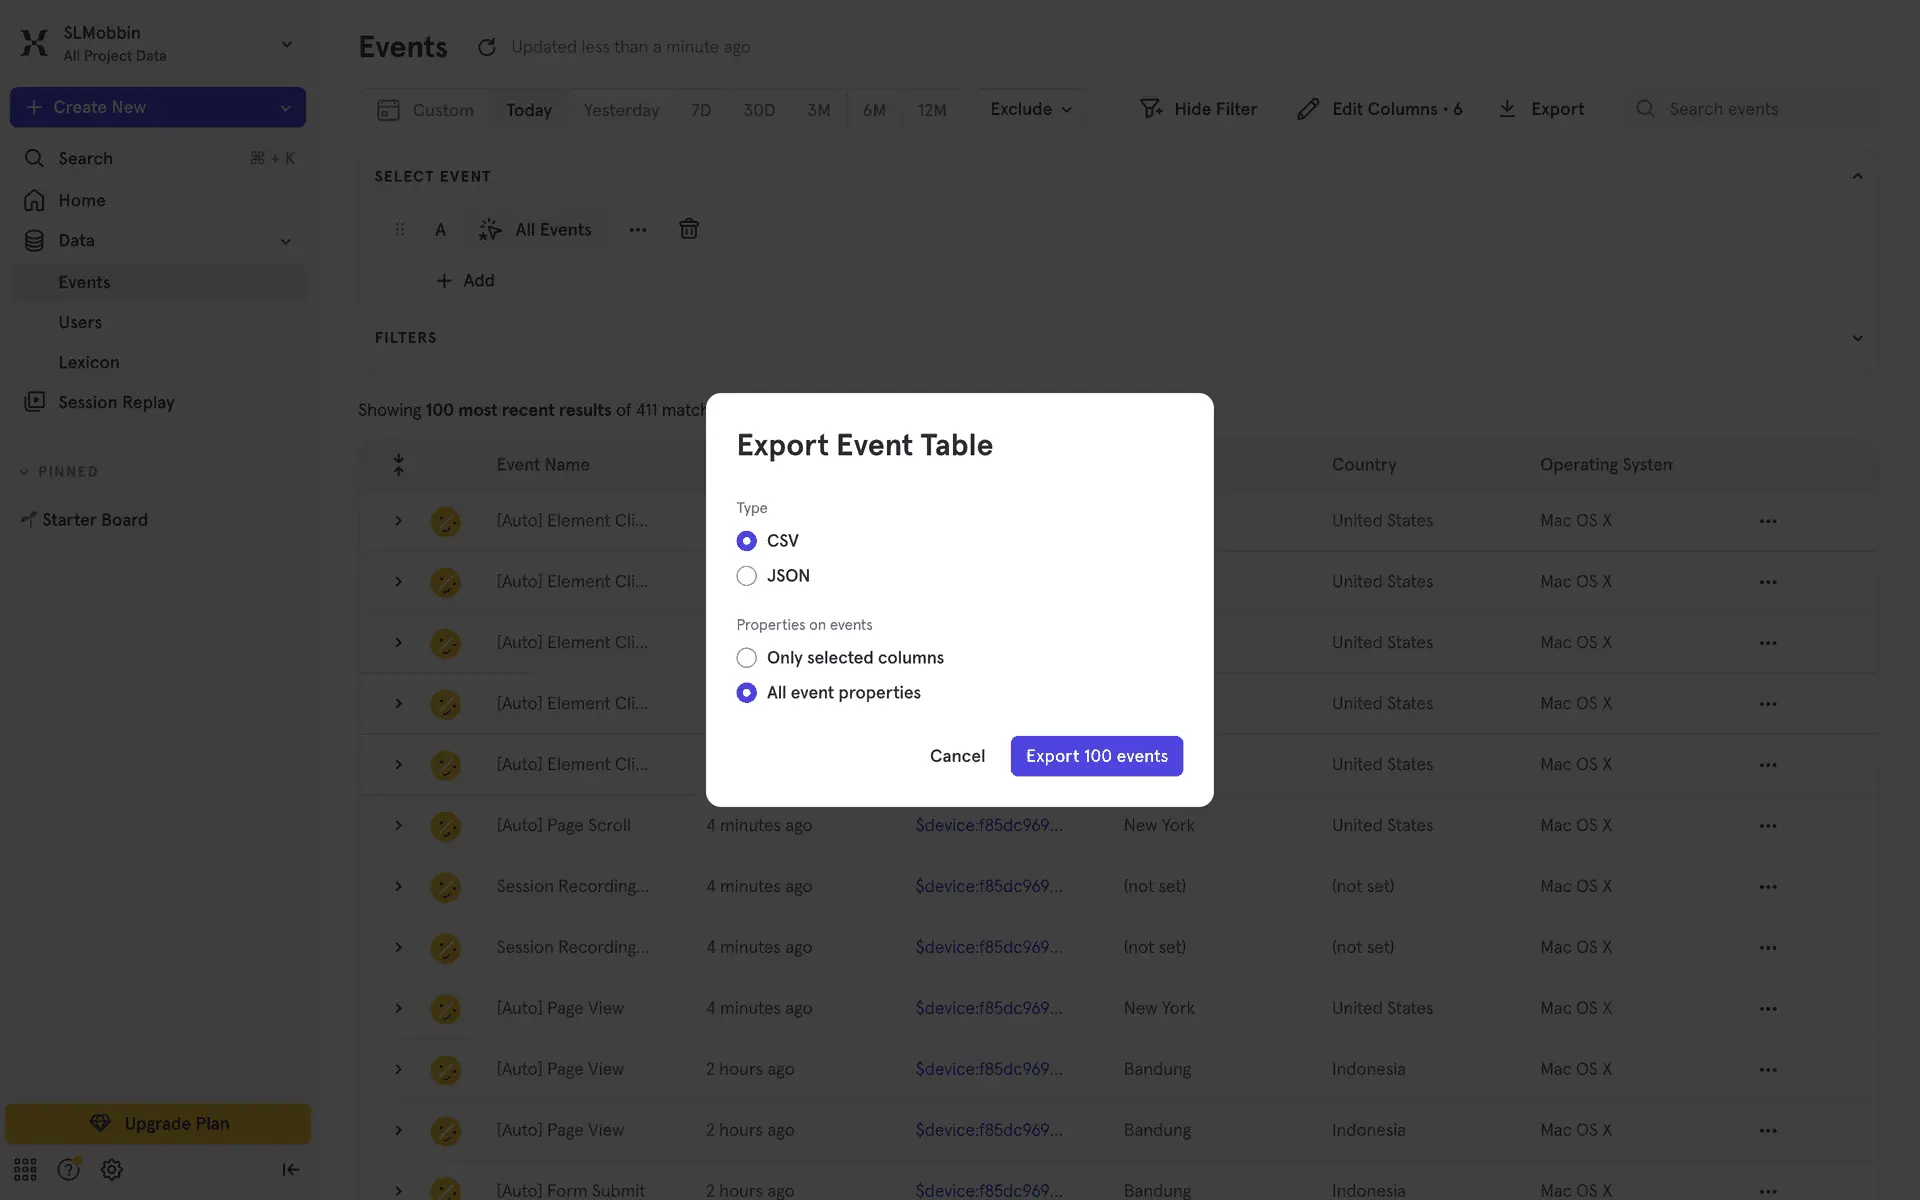1920x1200 pixels.
Task: Choose Only selected columns option
Action: 746,658
